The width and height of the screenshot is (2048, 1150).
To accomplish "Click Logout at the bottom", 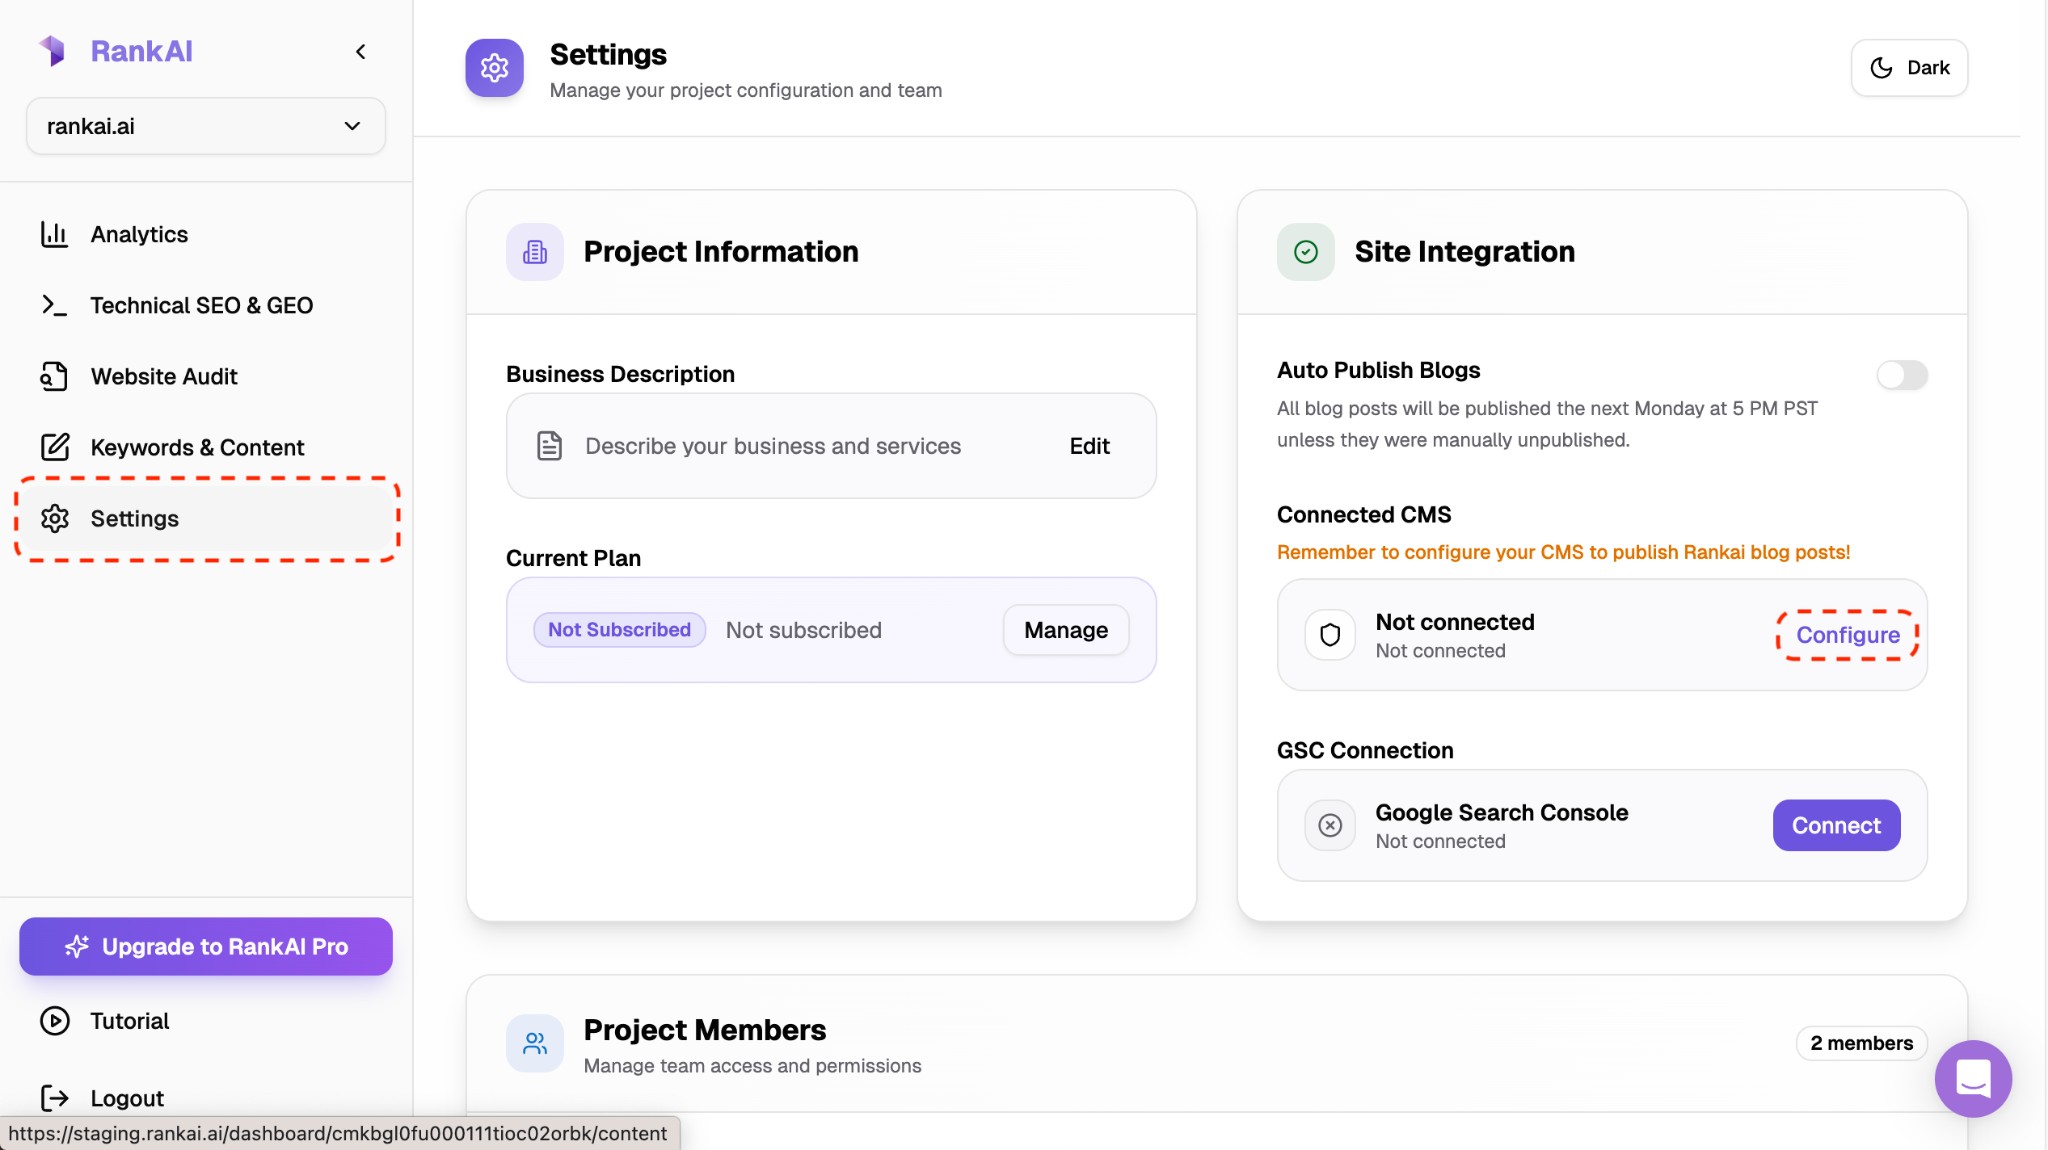I will pyautogui.click(x=127, y=1097).
